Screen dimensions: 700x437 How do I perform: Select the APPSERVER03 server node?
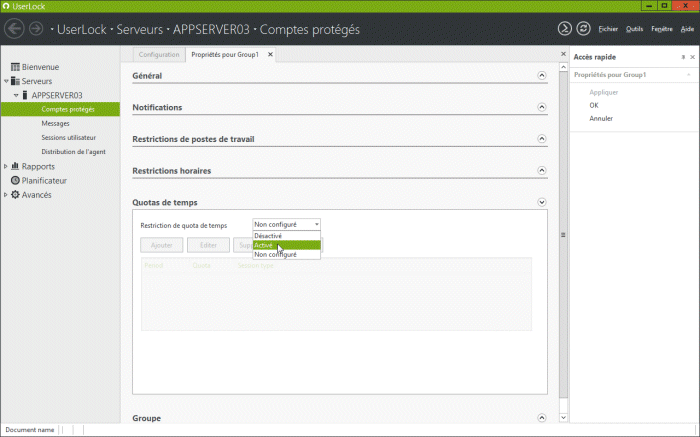(57, 96)
